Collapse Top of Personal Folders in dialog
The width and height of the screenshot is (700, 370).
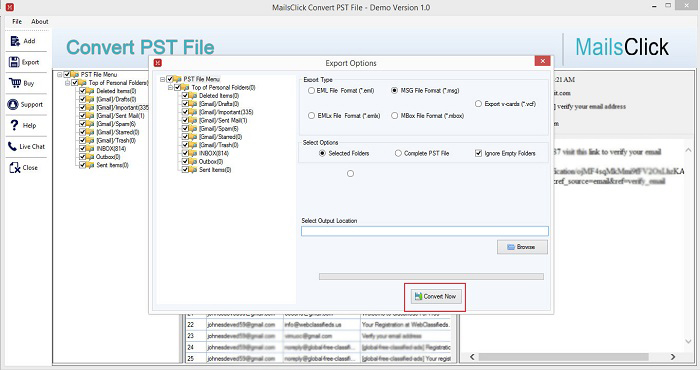tap(171, 87)
